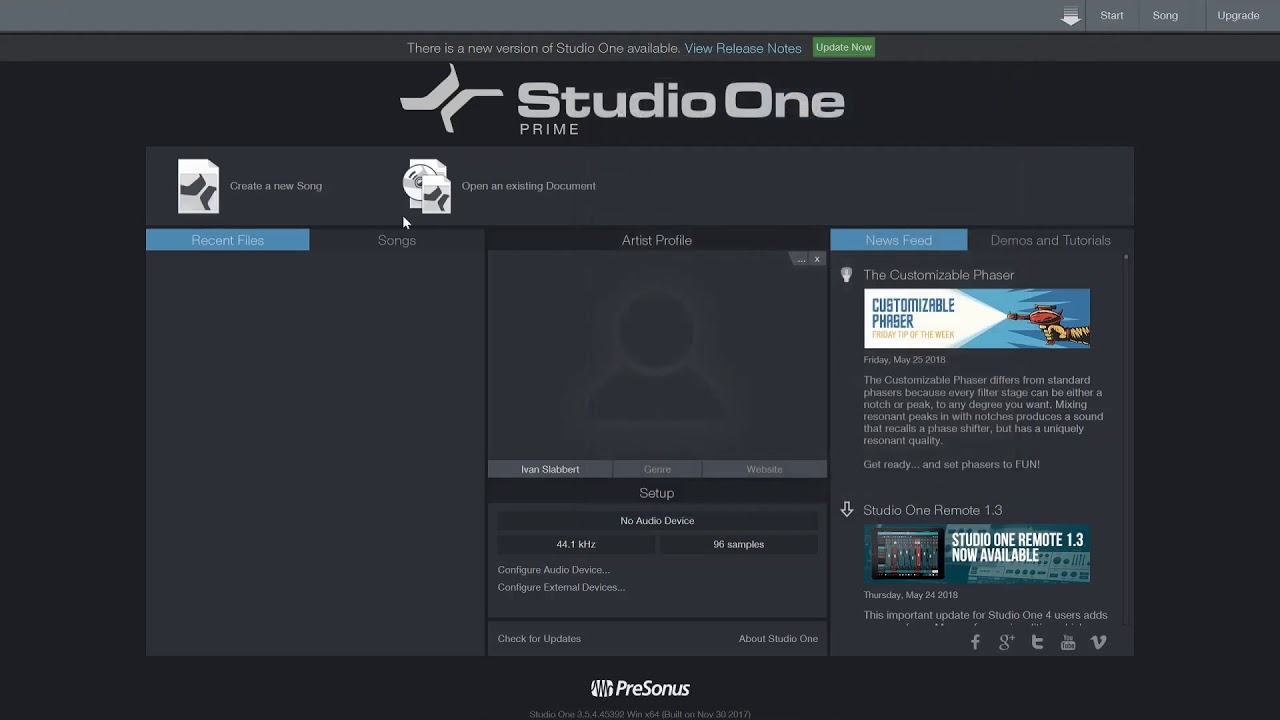Click the news feed scrollbar
Viewport: 1280px width, 720px height.
pos(1126,440)
